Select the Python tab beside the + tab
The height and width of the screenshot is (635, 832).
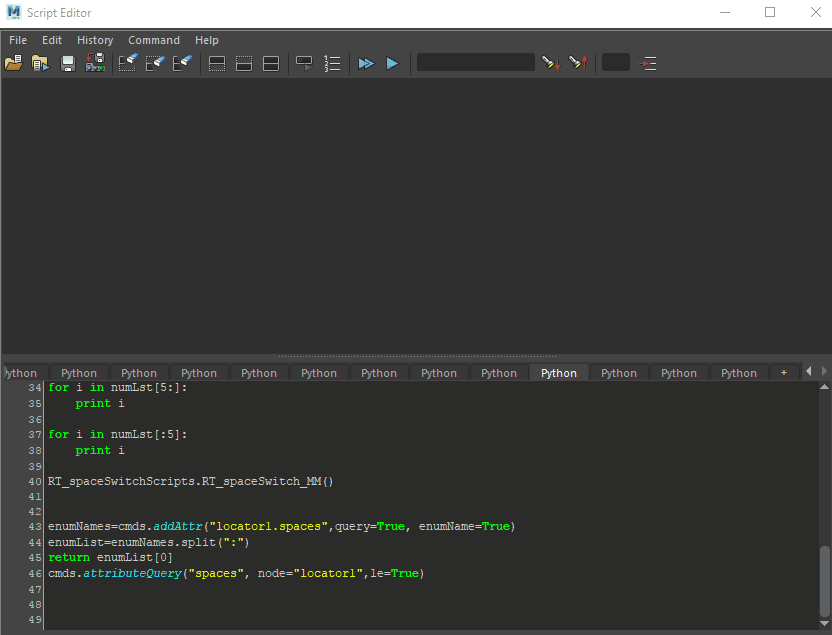point(739,373)
